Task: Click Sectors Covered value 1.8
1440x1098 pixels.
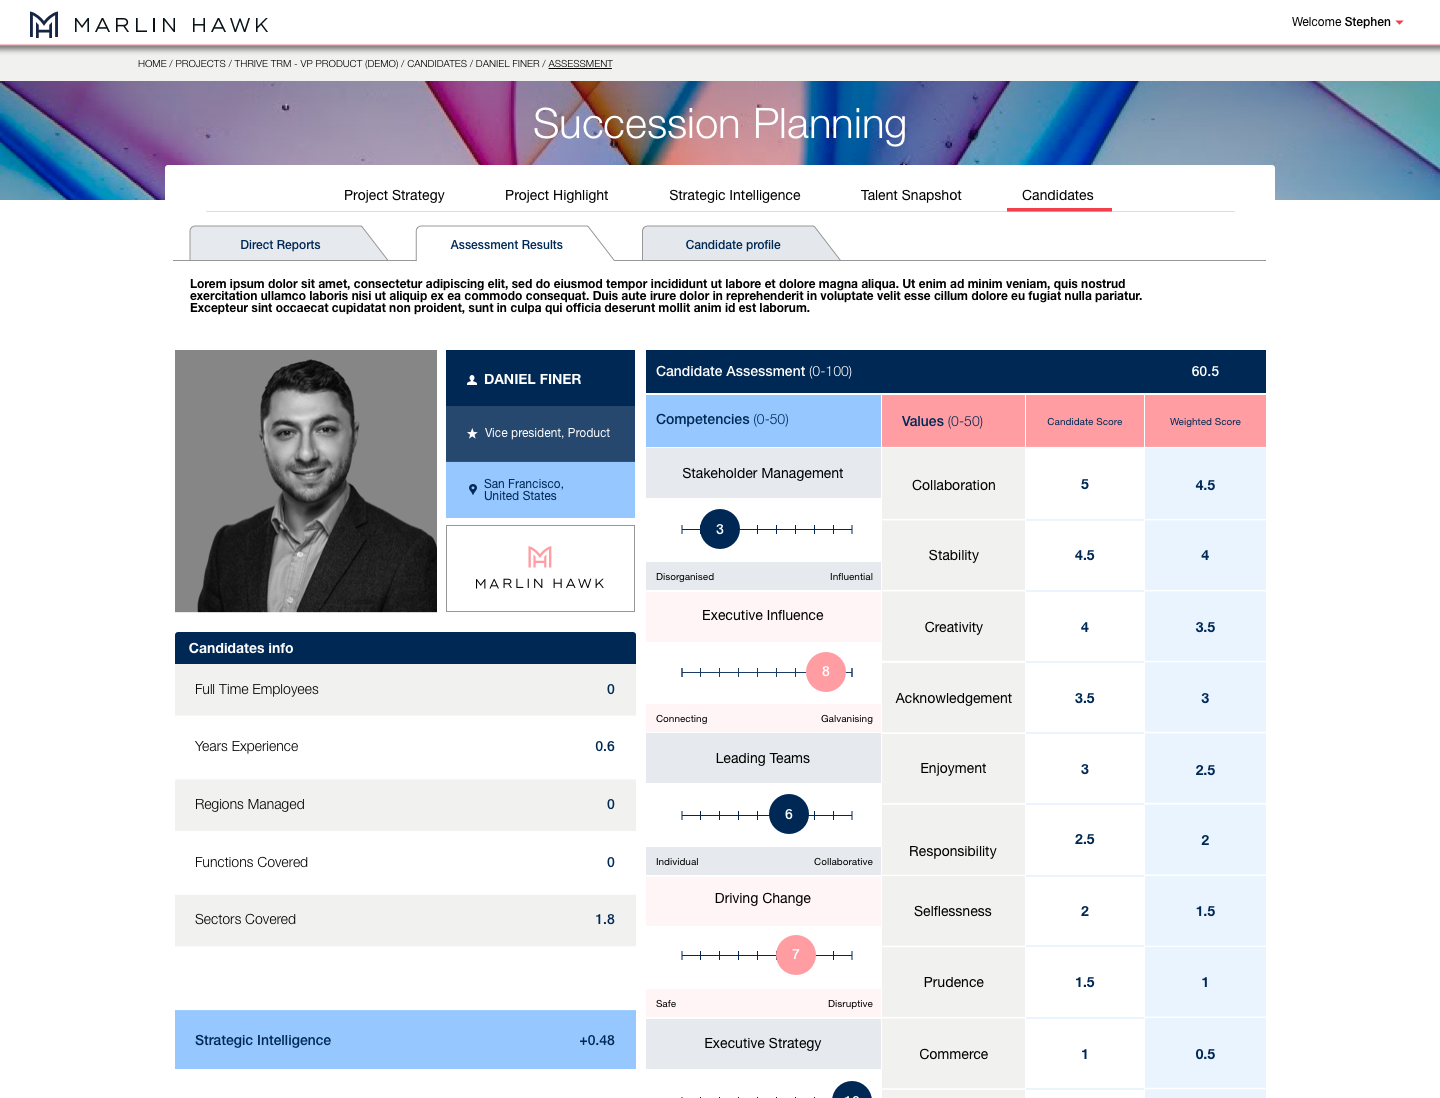Action: [605, 919]
